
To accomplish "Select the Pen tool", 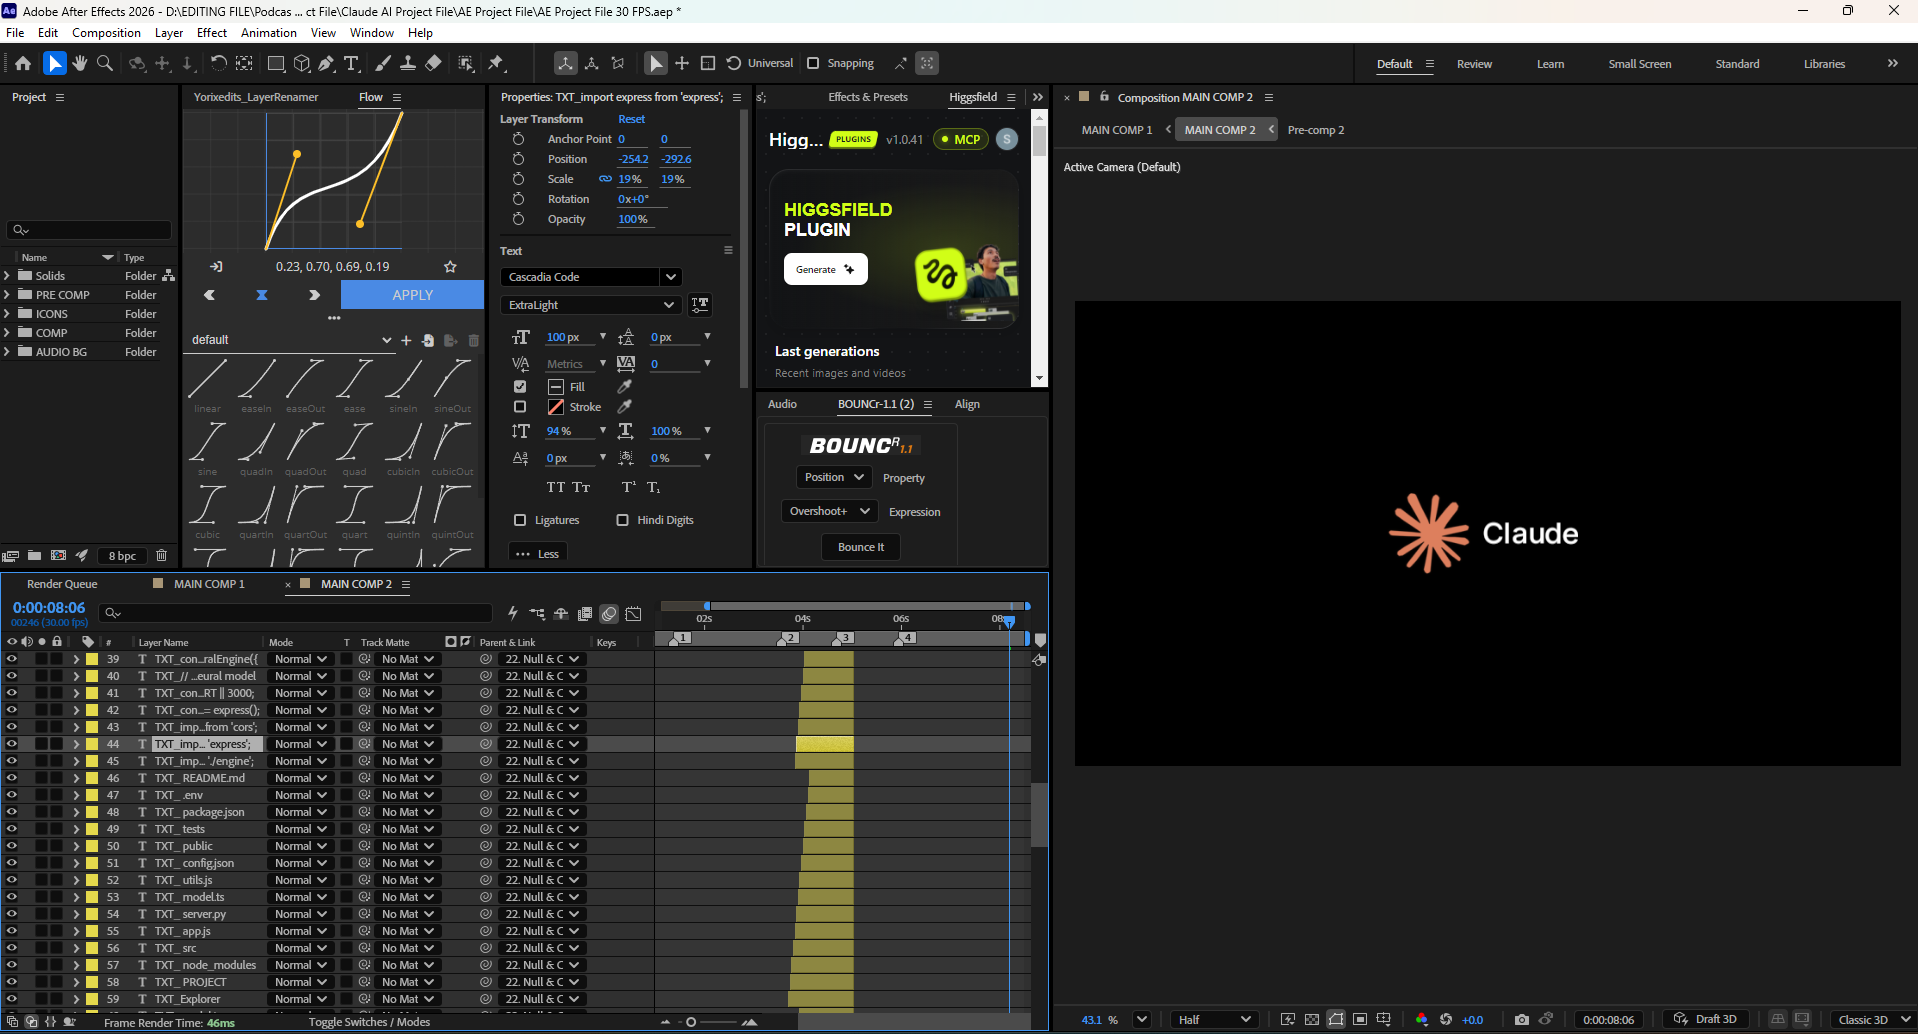I will point(326,63).
